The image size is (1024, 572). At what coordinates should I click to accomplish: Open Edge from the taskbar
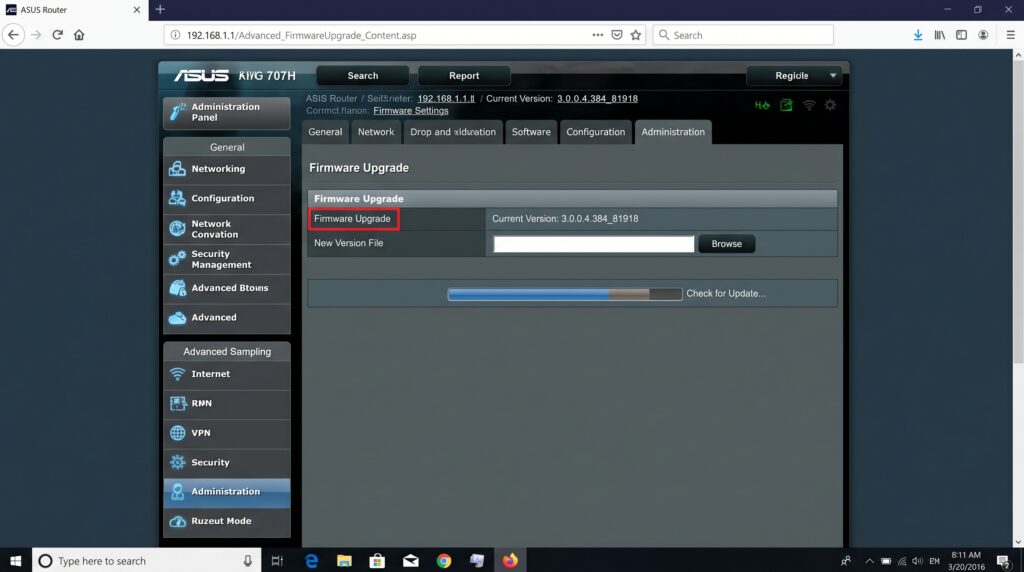(312, 561)
